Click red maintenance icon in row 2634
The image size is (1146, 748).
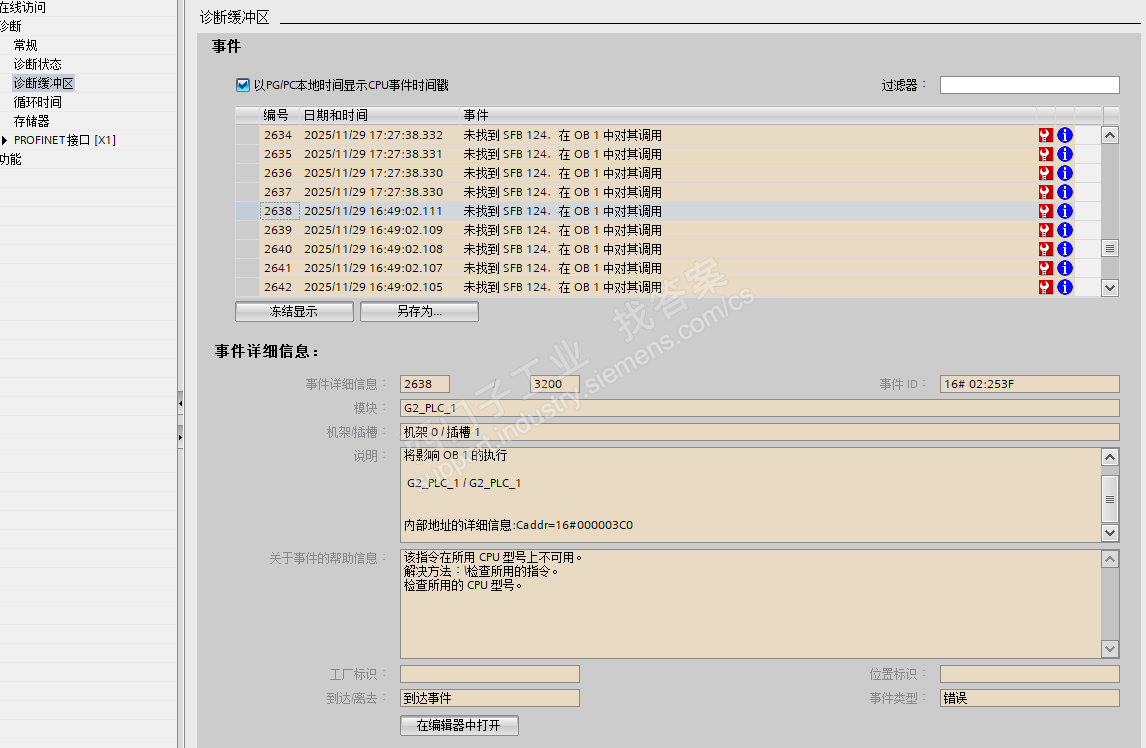(1046, 135)
